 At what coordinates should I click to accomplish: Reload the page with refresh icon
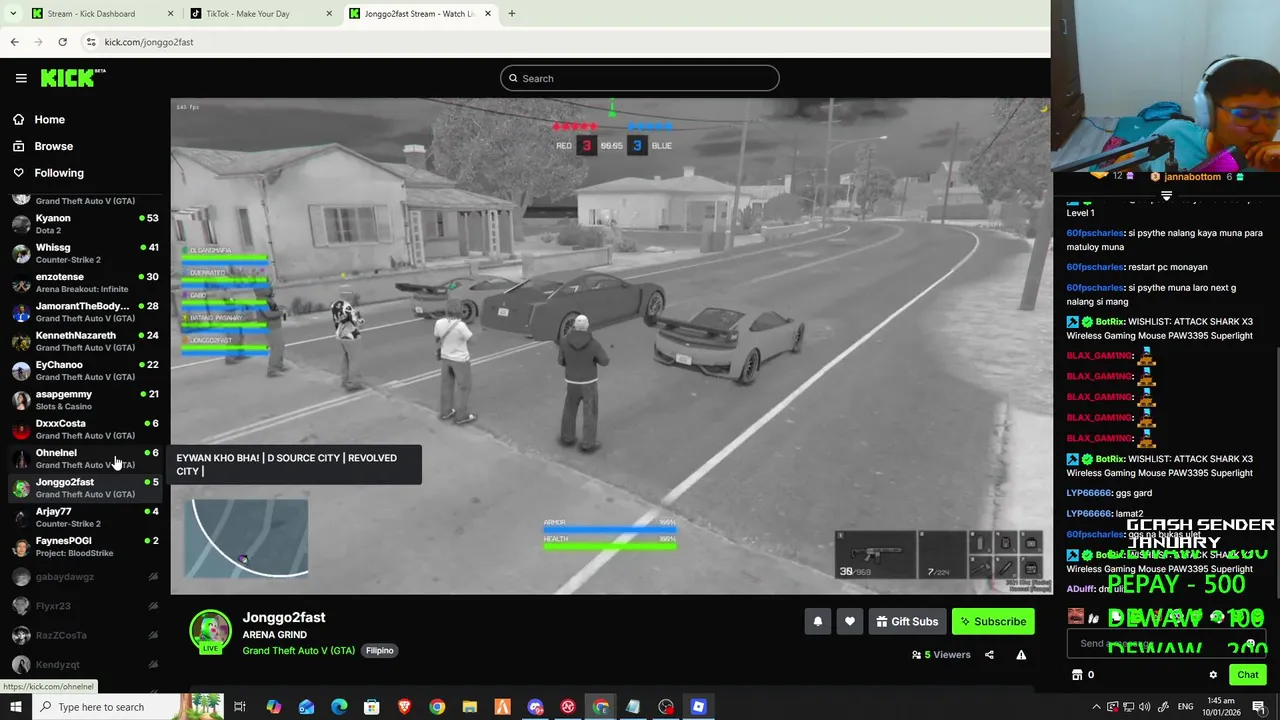[62, 42]
